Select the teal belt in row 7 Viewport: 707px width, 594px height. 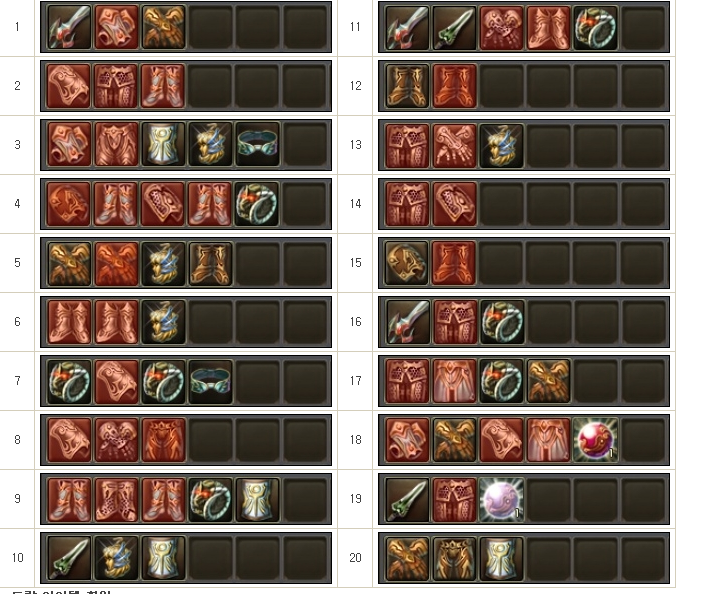210,381
